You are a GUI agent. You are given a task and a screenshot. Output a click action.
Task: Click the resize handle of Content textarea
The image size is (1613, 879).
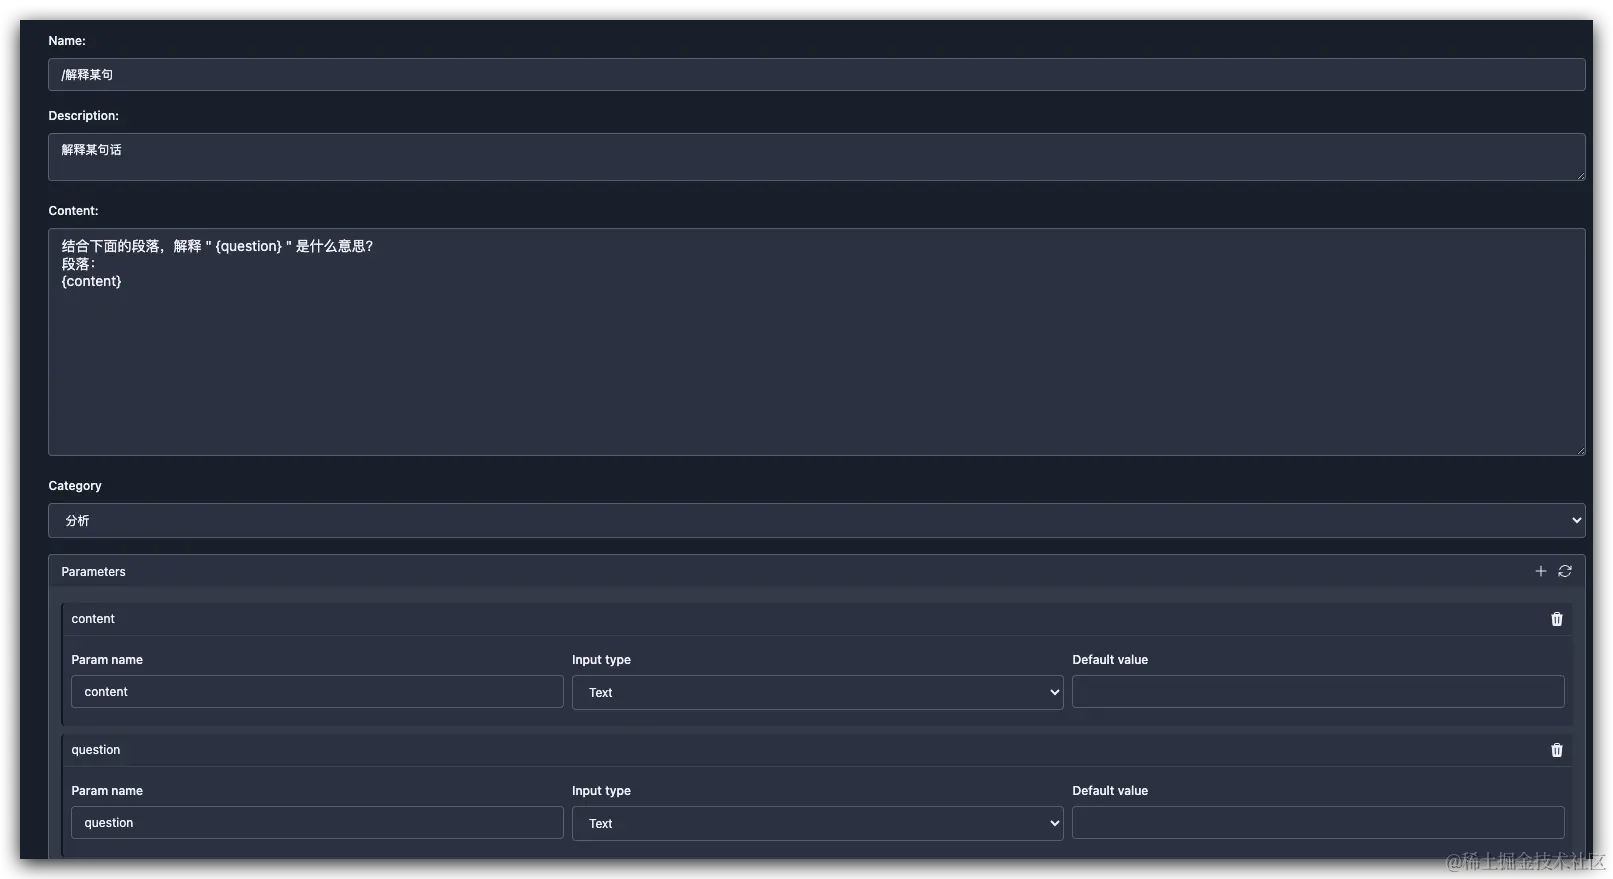[x=1580, y=450]
